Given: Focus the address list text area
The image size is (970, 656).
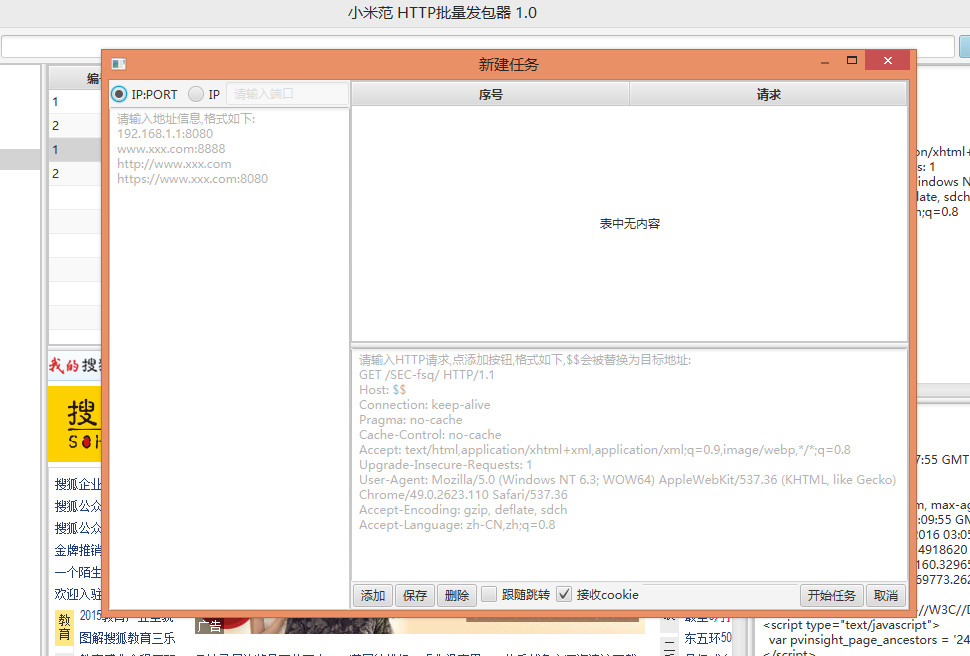Looking at the screenshot, I should click(229, 358).
